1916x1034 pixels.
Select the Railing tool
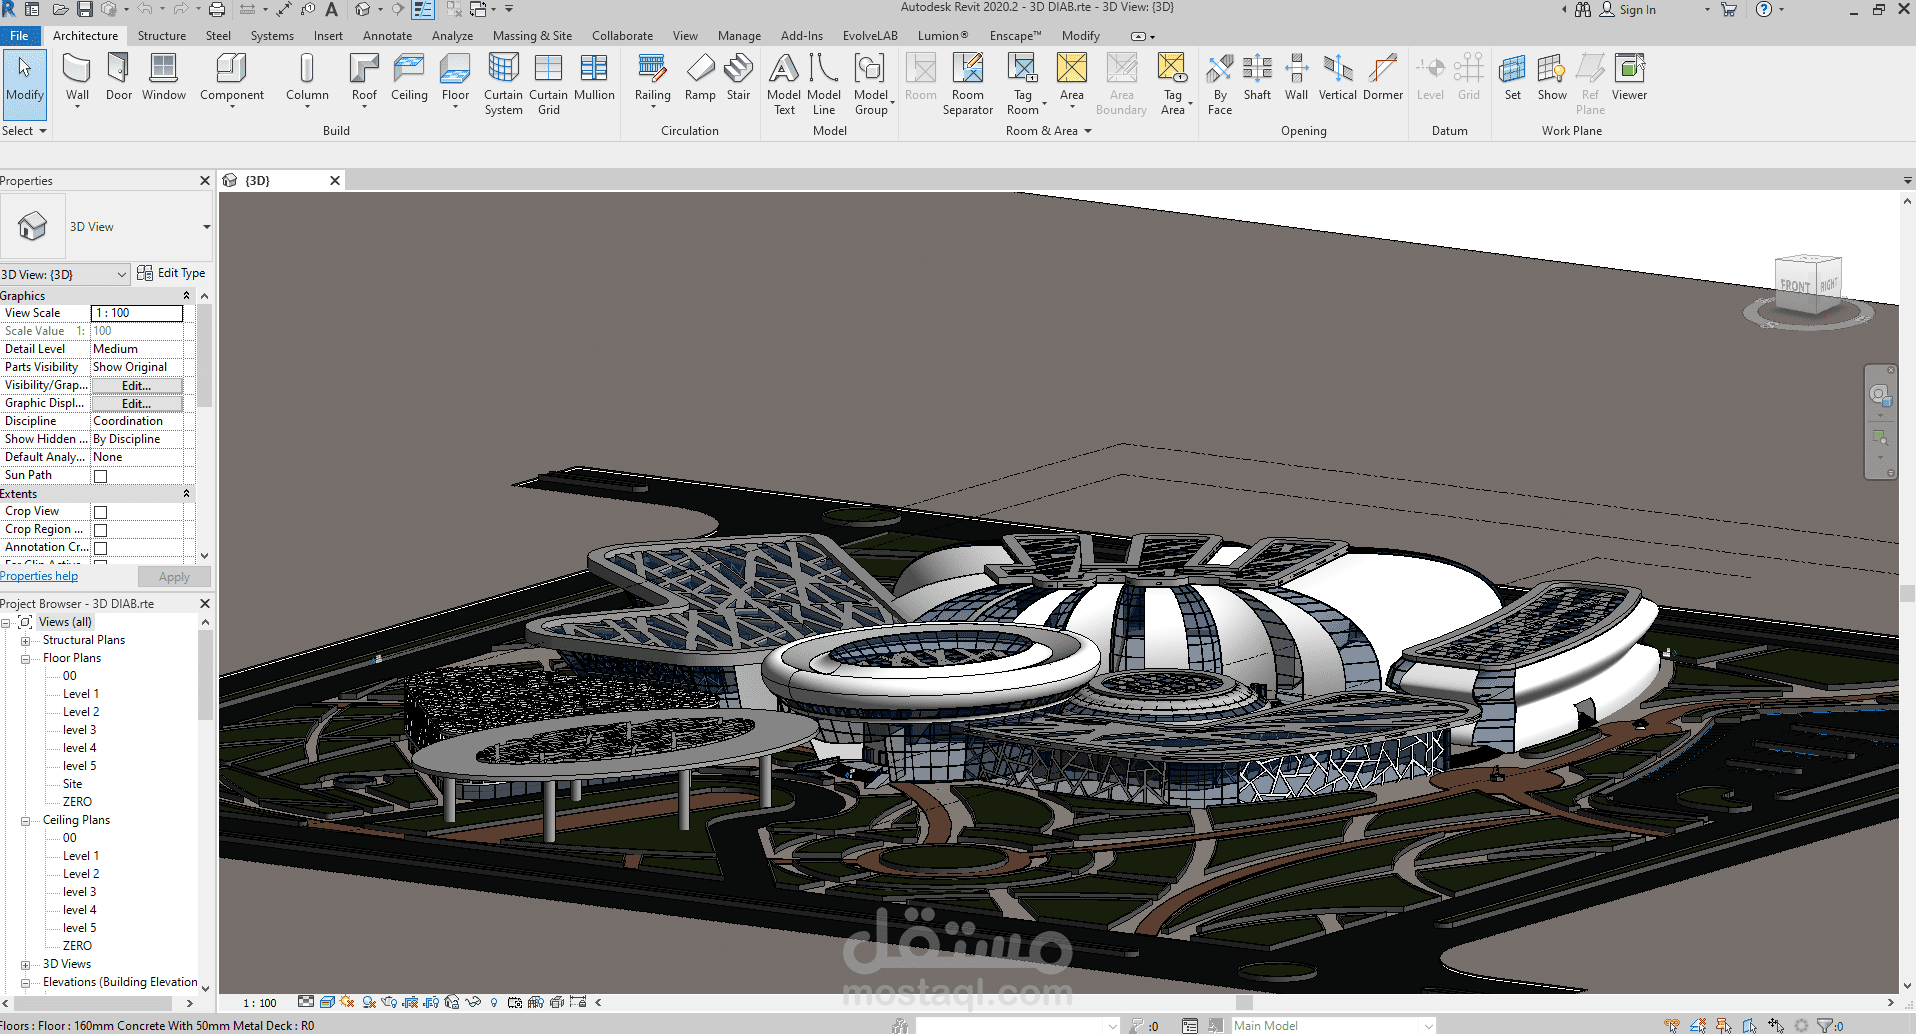tap(653, 78)
